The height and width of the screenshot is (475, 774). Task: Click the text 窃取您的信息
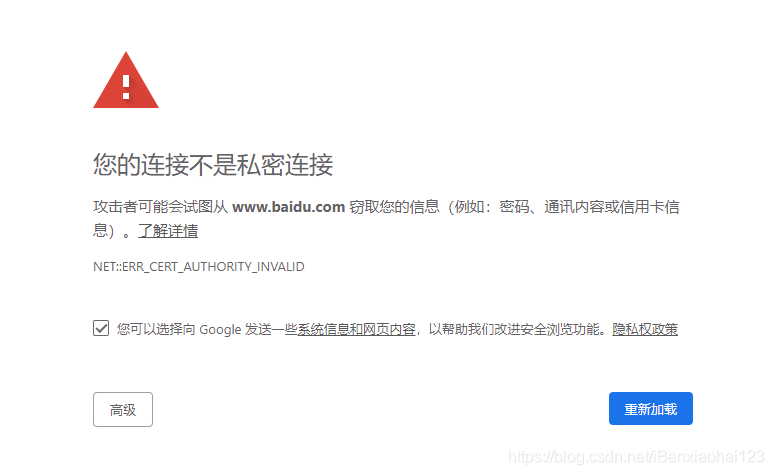394,206
